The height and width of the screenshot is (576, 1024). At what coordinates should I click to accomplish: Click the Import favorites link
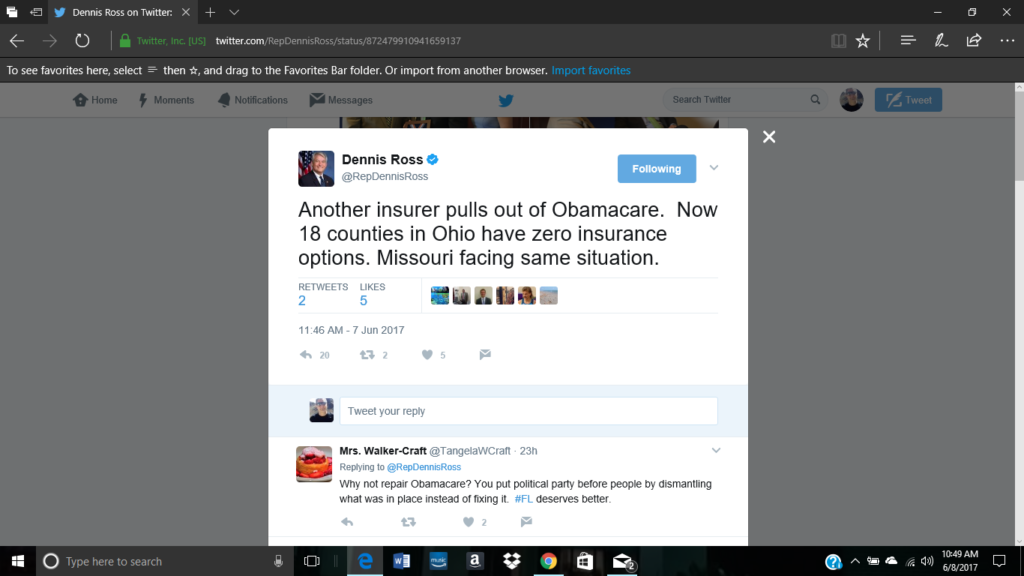coord(591,71)
